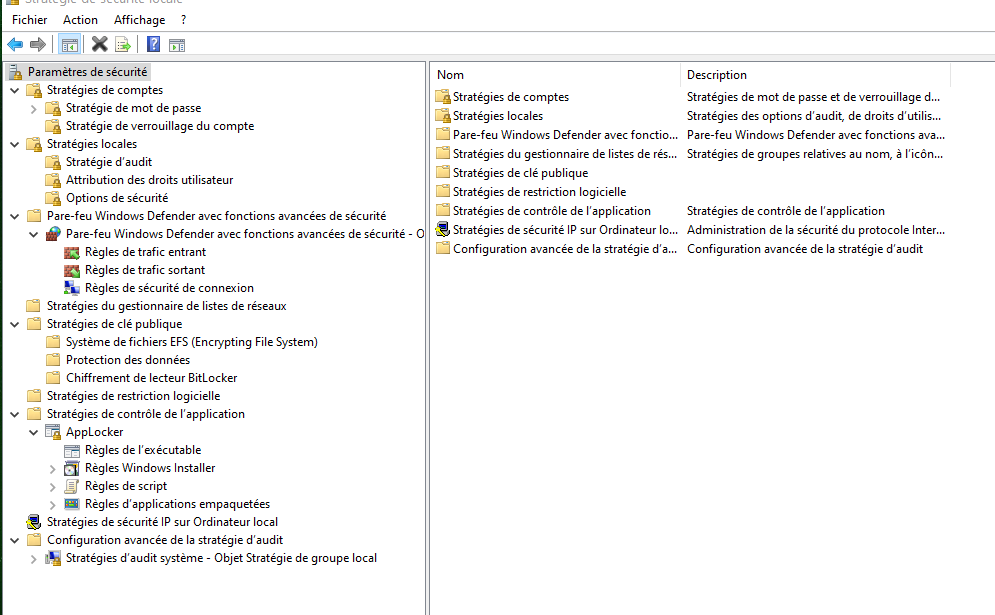Image resolution: width=995 pixels, height=615 pixels.
Task: Expand Règles Windows Installer node
Action: click(53, 468)
